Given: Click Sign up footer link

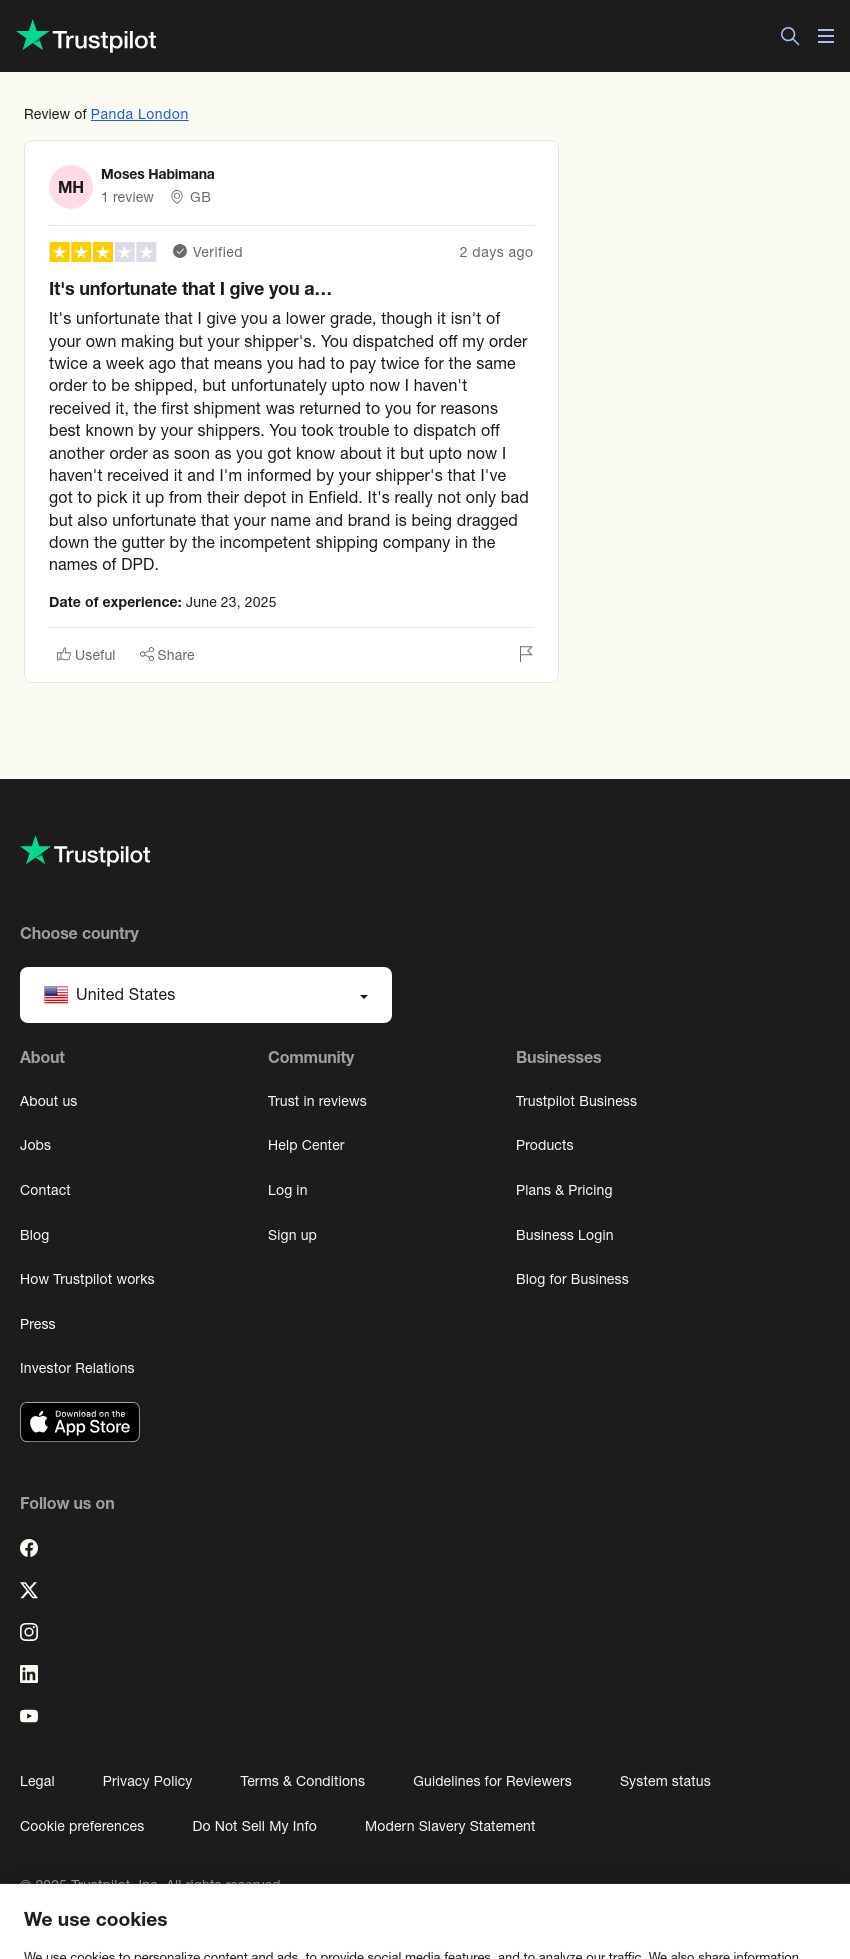Looking at the screenshot, I should point(292,1235).
